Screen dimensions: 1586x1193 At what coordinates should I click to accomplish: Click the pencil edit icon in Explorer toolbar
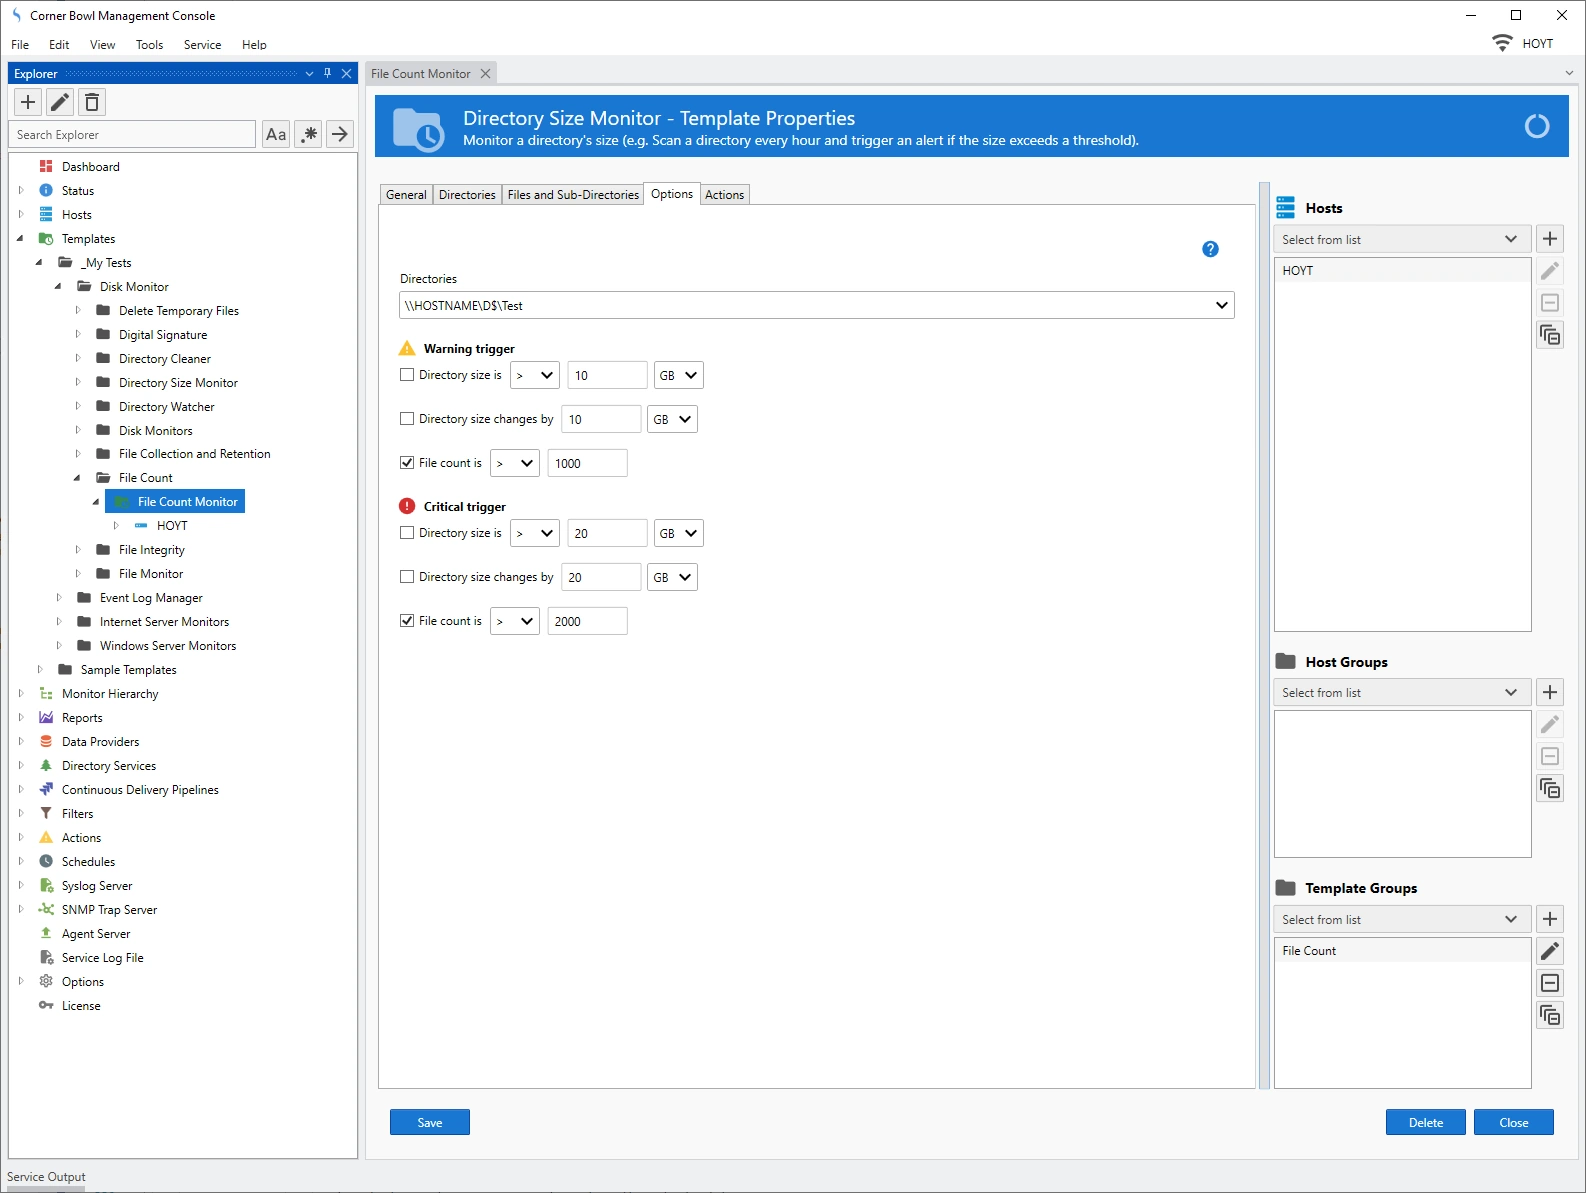60,102
